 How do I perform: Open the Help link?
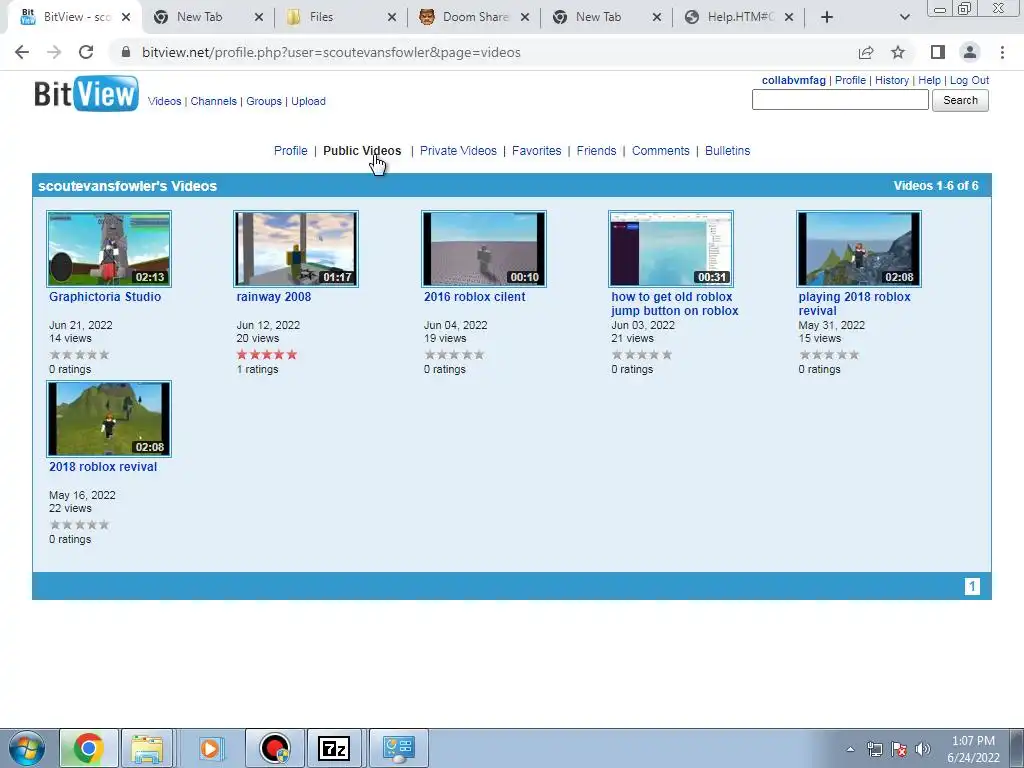[x=929, y=80]
